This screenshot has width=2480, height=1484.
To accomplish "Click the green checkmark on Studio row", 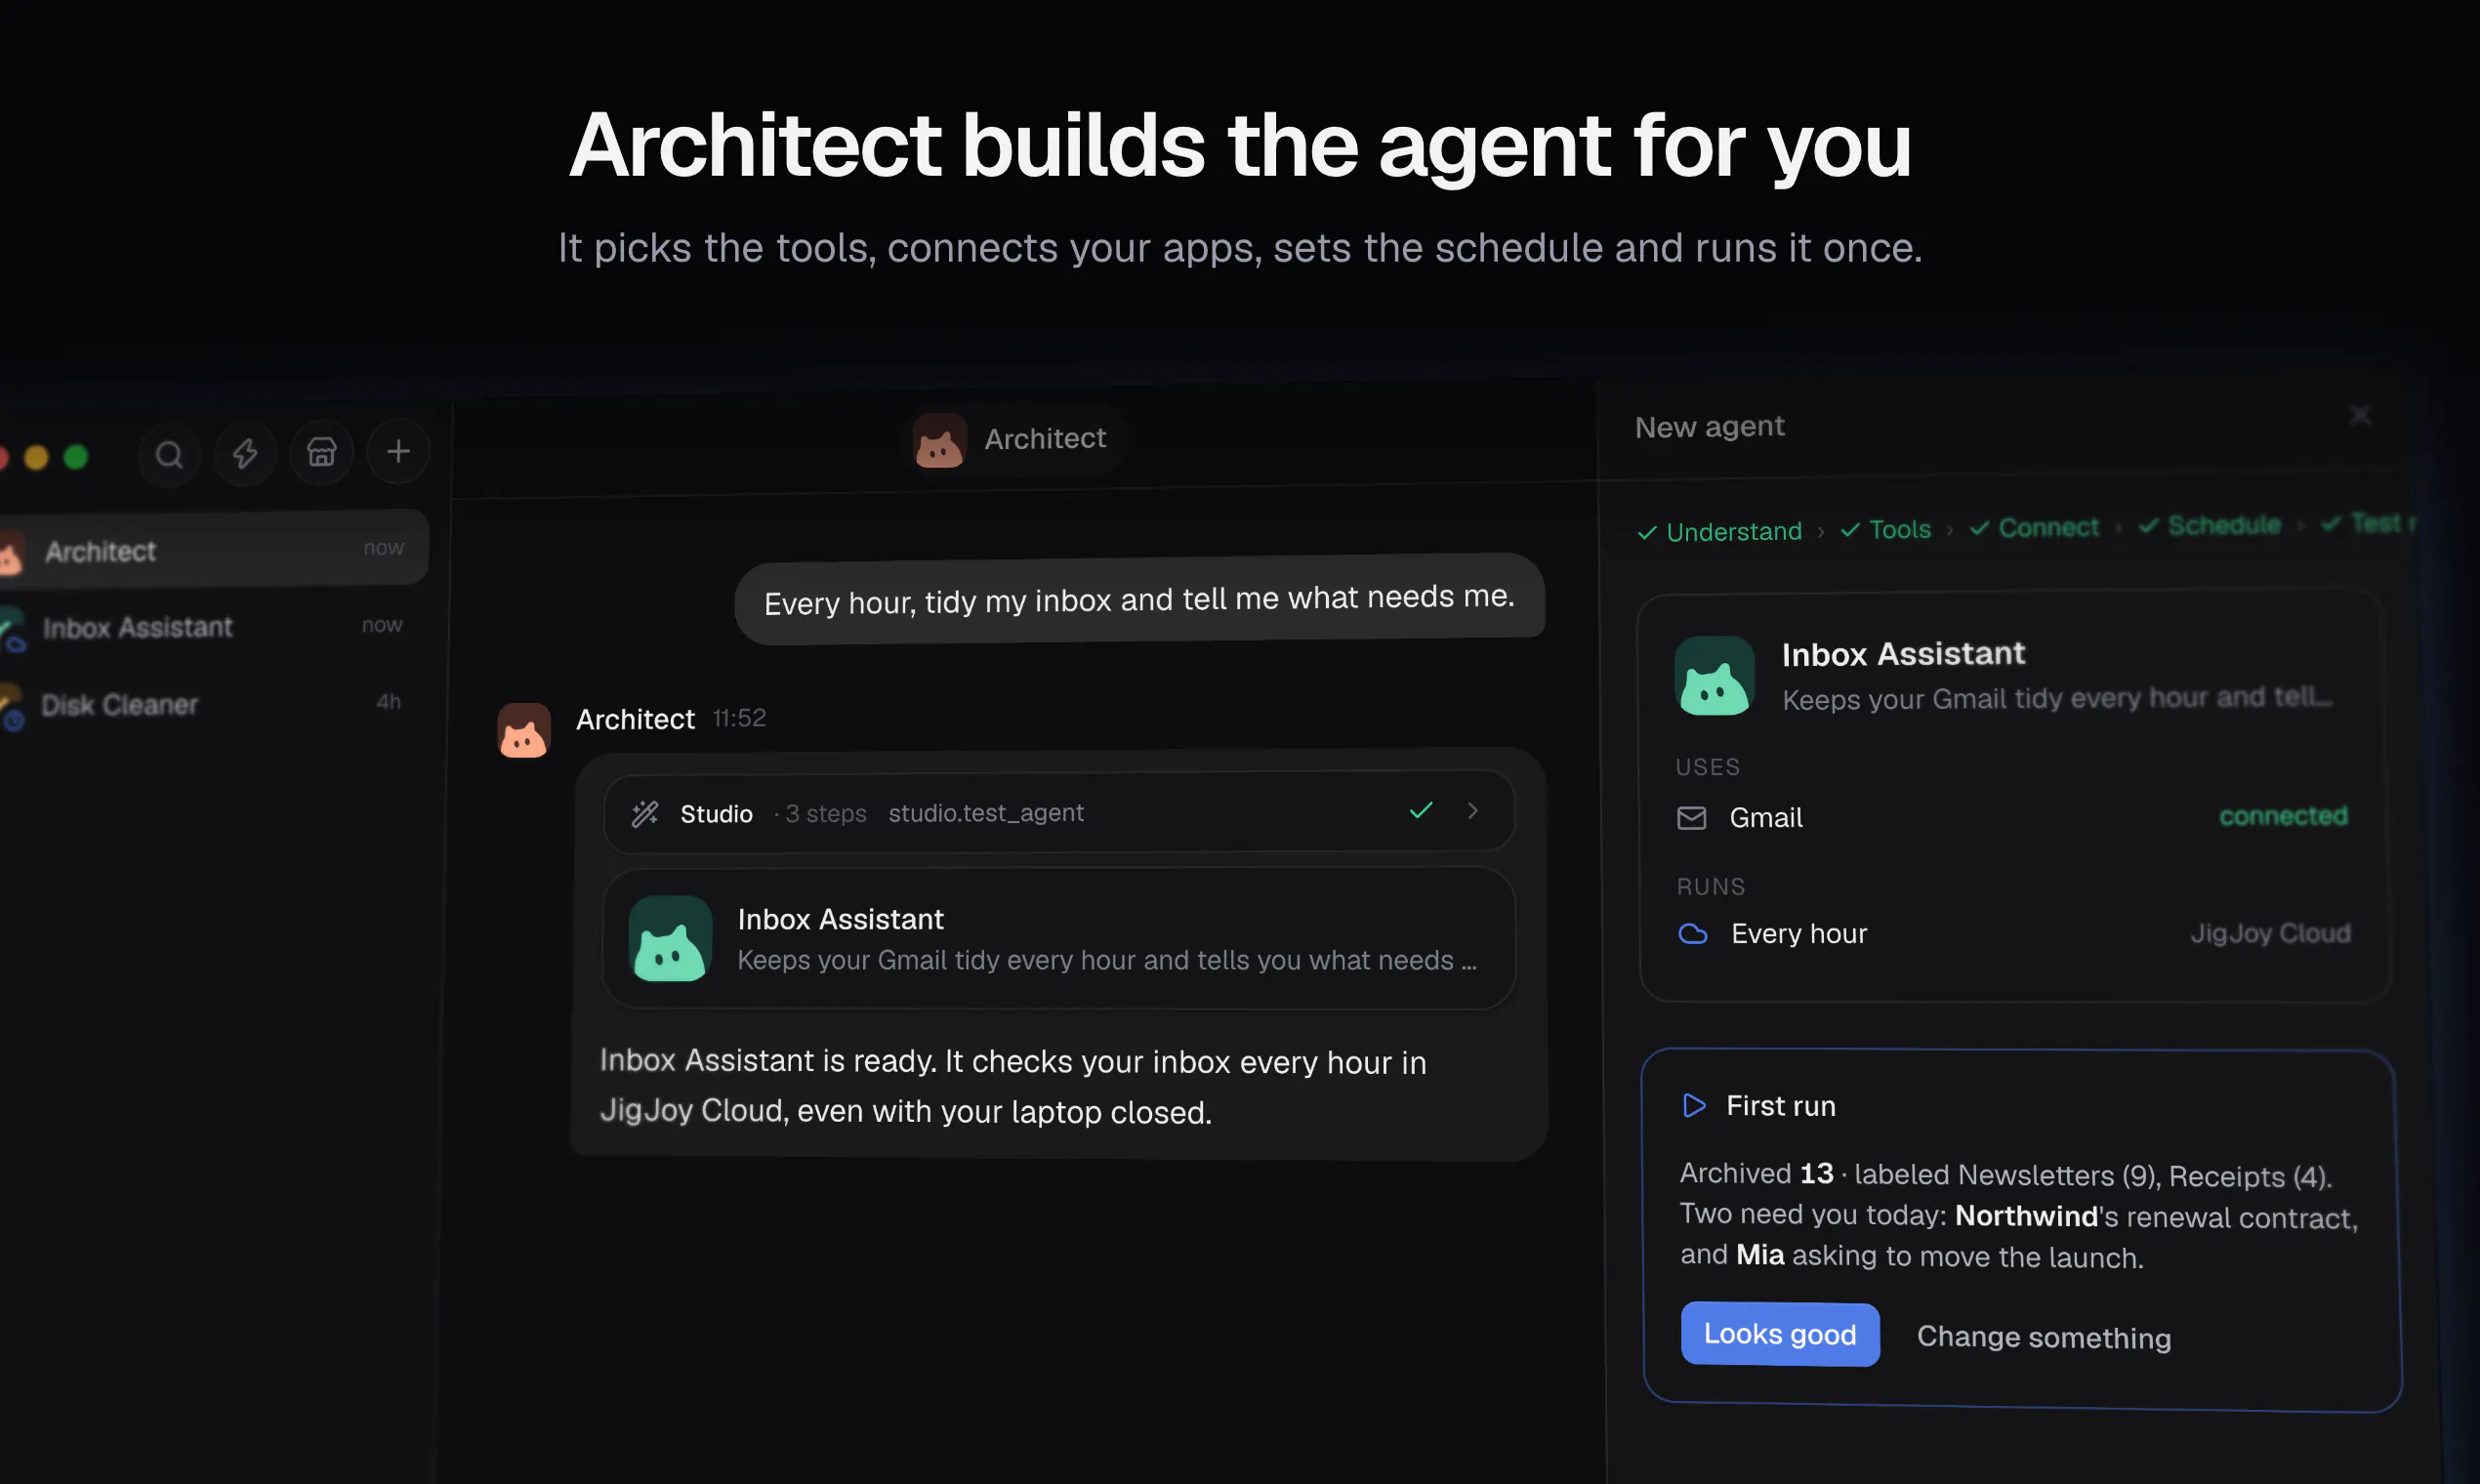I will point(1421,810).
